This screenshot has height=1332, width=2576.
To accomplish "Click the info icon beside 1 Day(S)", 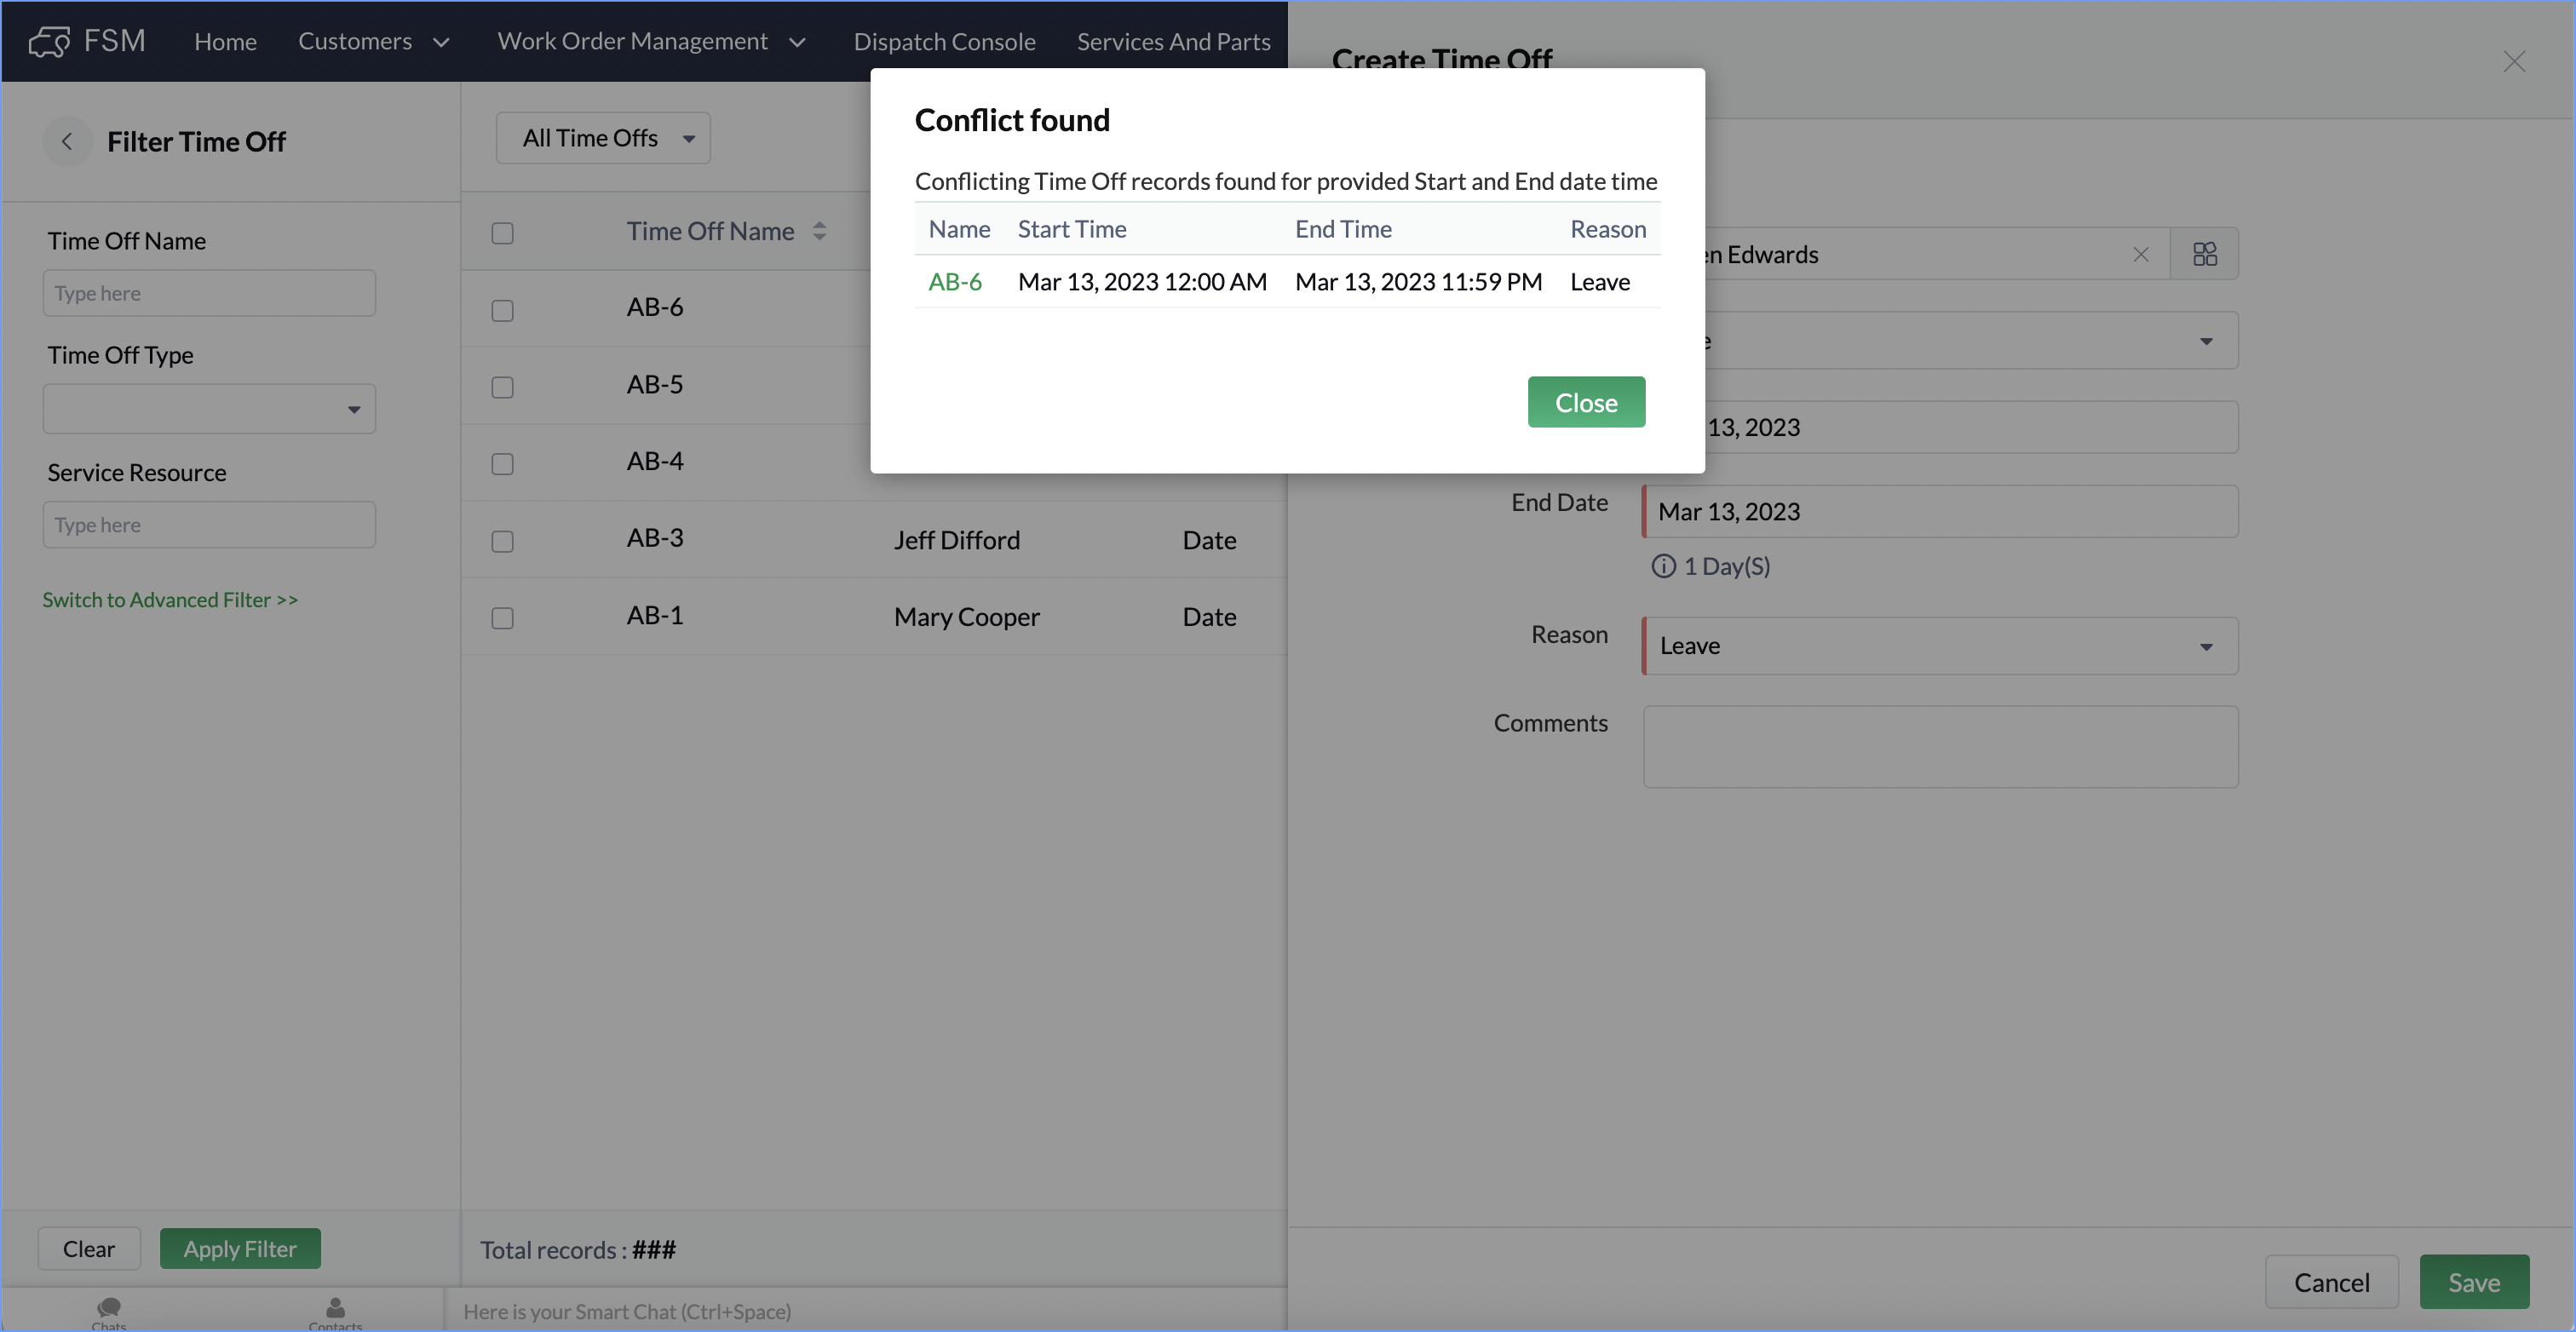I will click(1663, 566).
